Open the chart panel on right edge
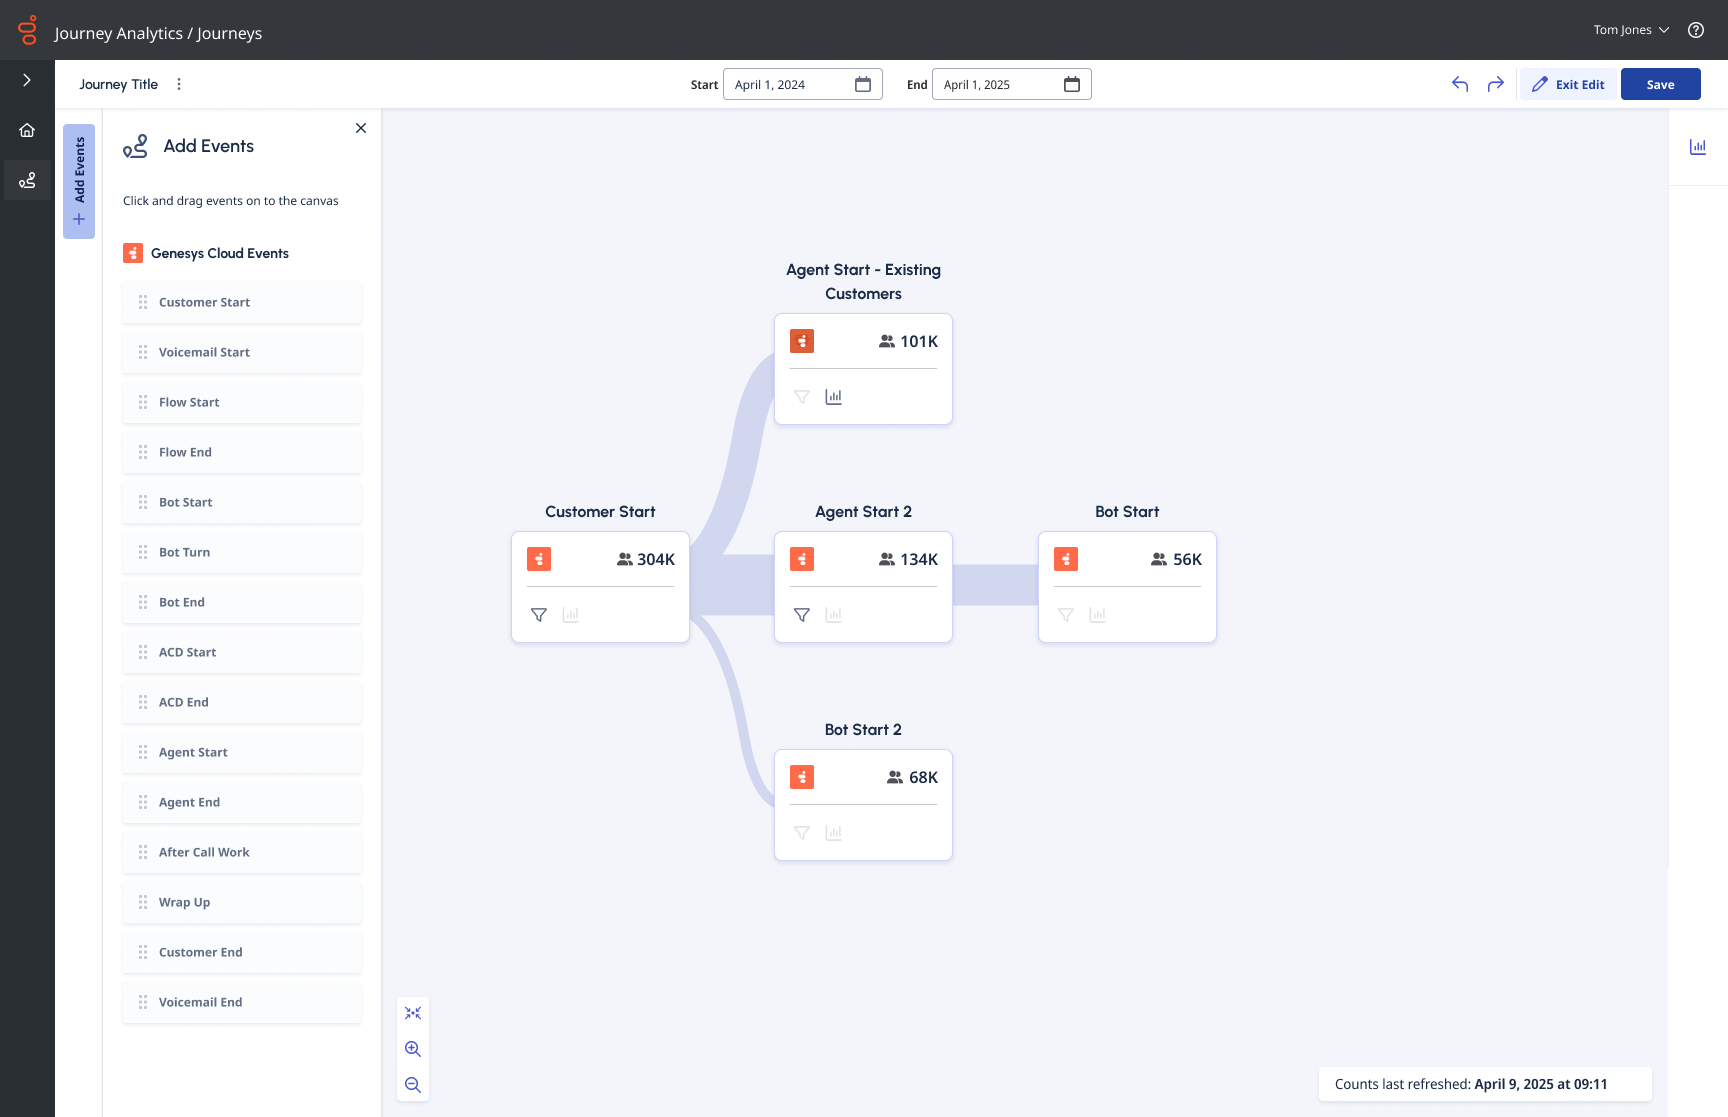Image resolution: width=1728 pixels, height=1117 pixels. (x=1697, y=147)
